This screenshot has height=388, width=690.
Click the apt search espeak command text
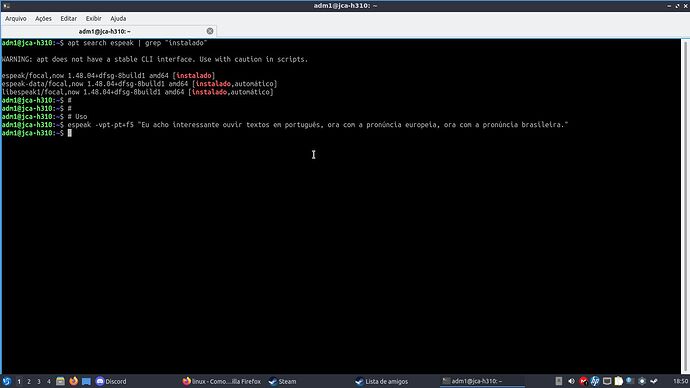coord(137,43)
